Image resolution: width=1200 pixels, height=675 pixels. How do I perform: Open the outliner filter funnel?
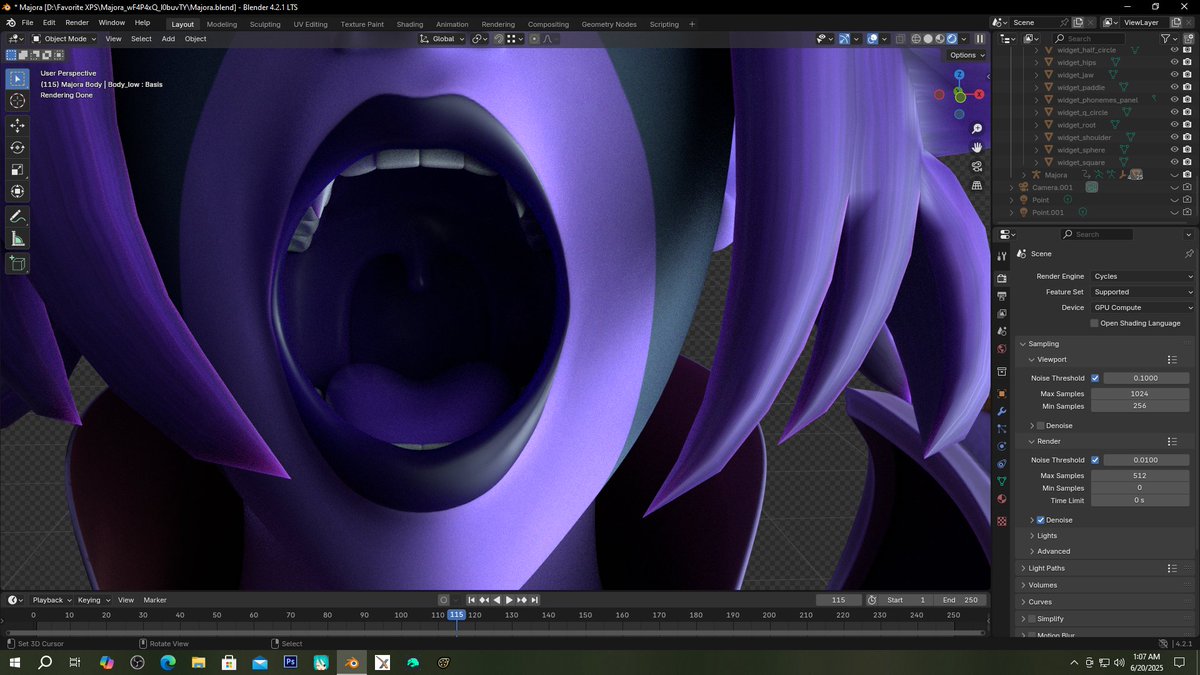(x=1167, y=38)
